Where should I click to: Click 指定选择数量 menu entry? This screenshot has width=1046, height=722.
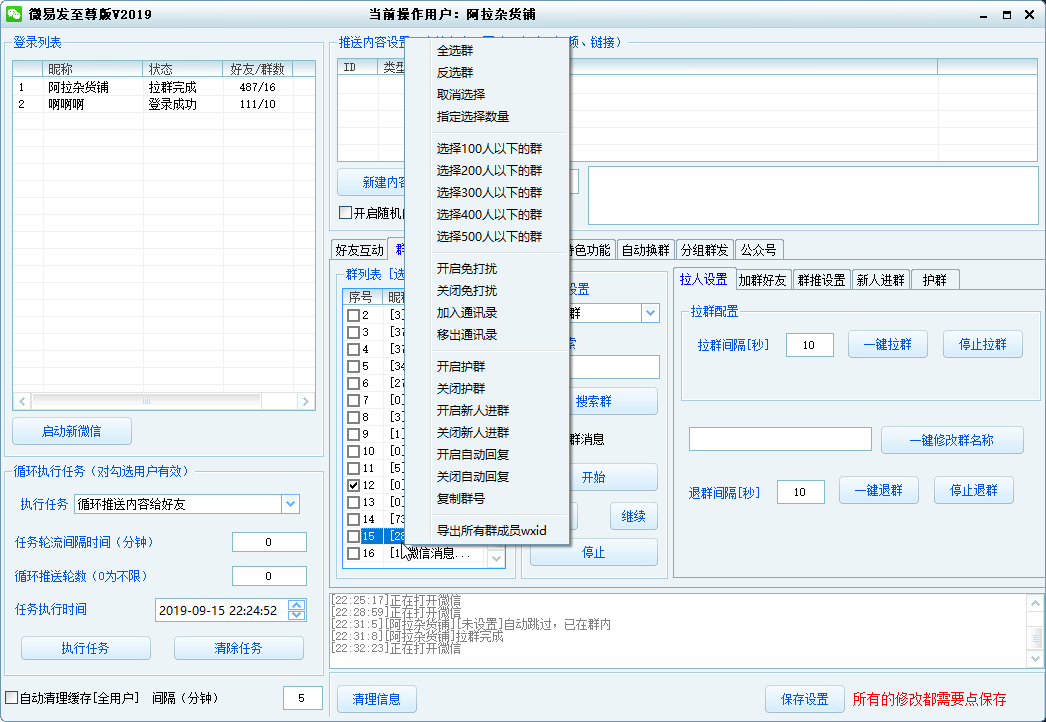pyautogui.click(x=473, y=116)
